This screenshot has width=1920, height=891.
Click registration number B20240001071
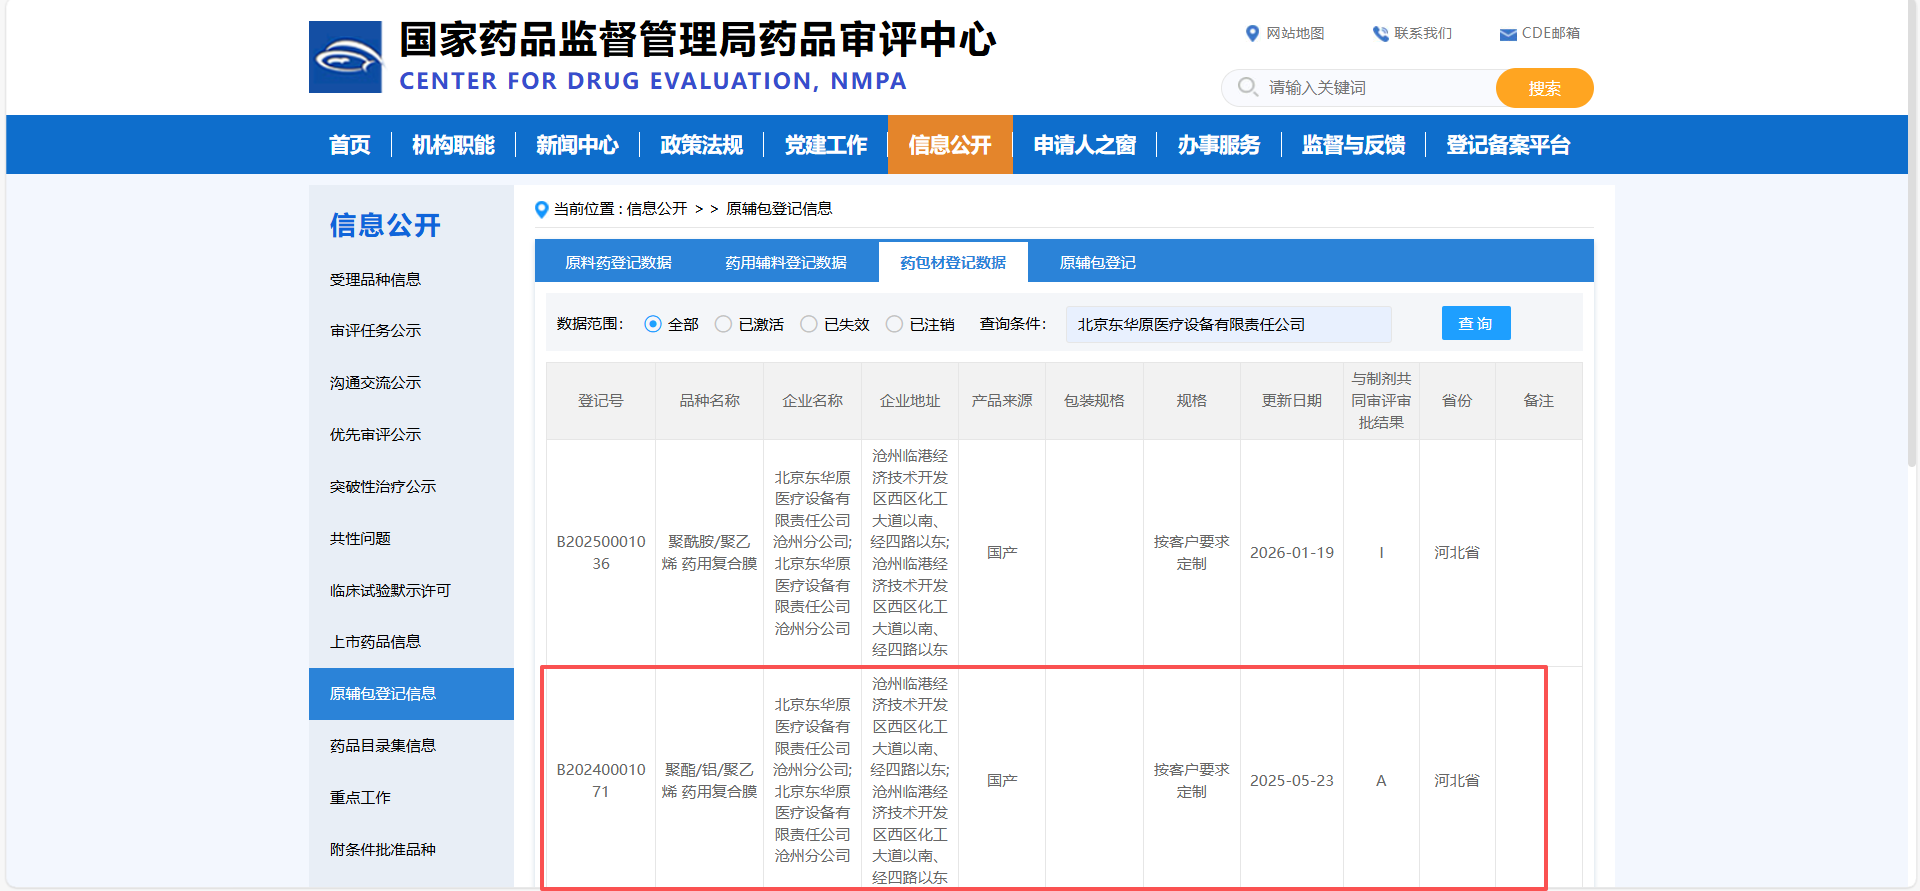pyautogui.click(x=601, y=781)
